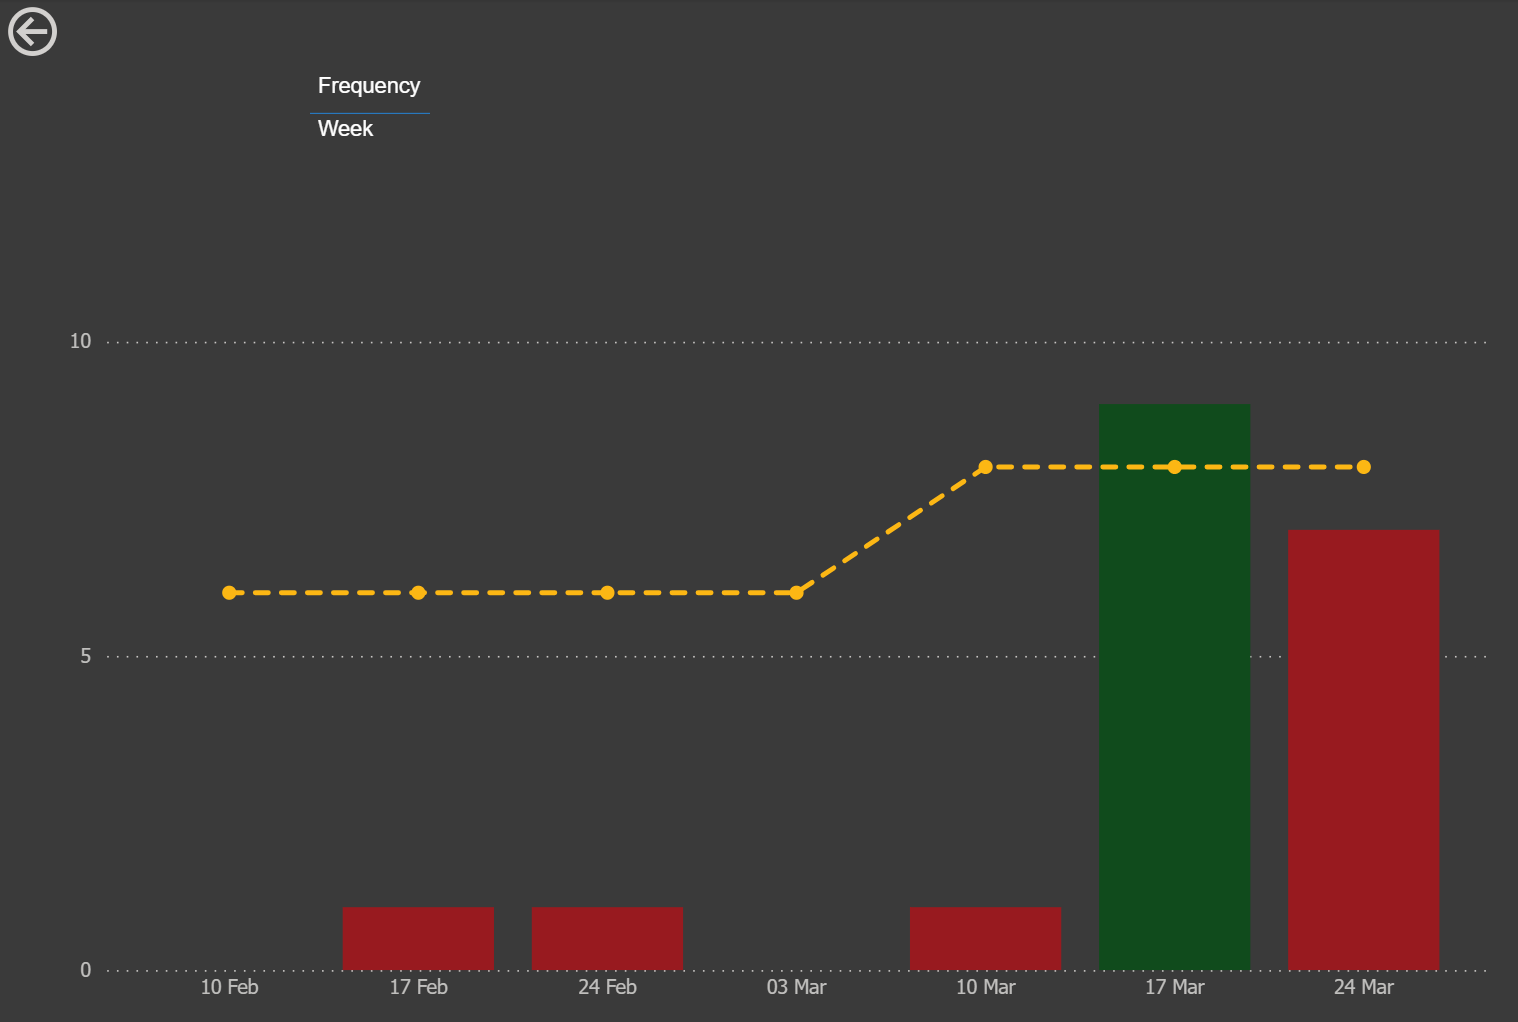
Task: Select the green bar for 17 Mar
Action: 1174,687
